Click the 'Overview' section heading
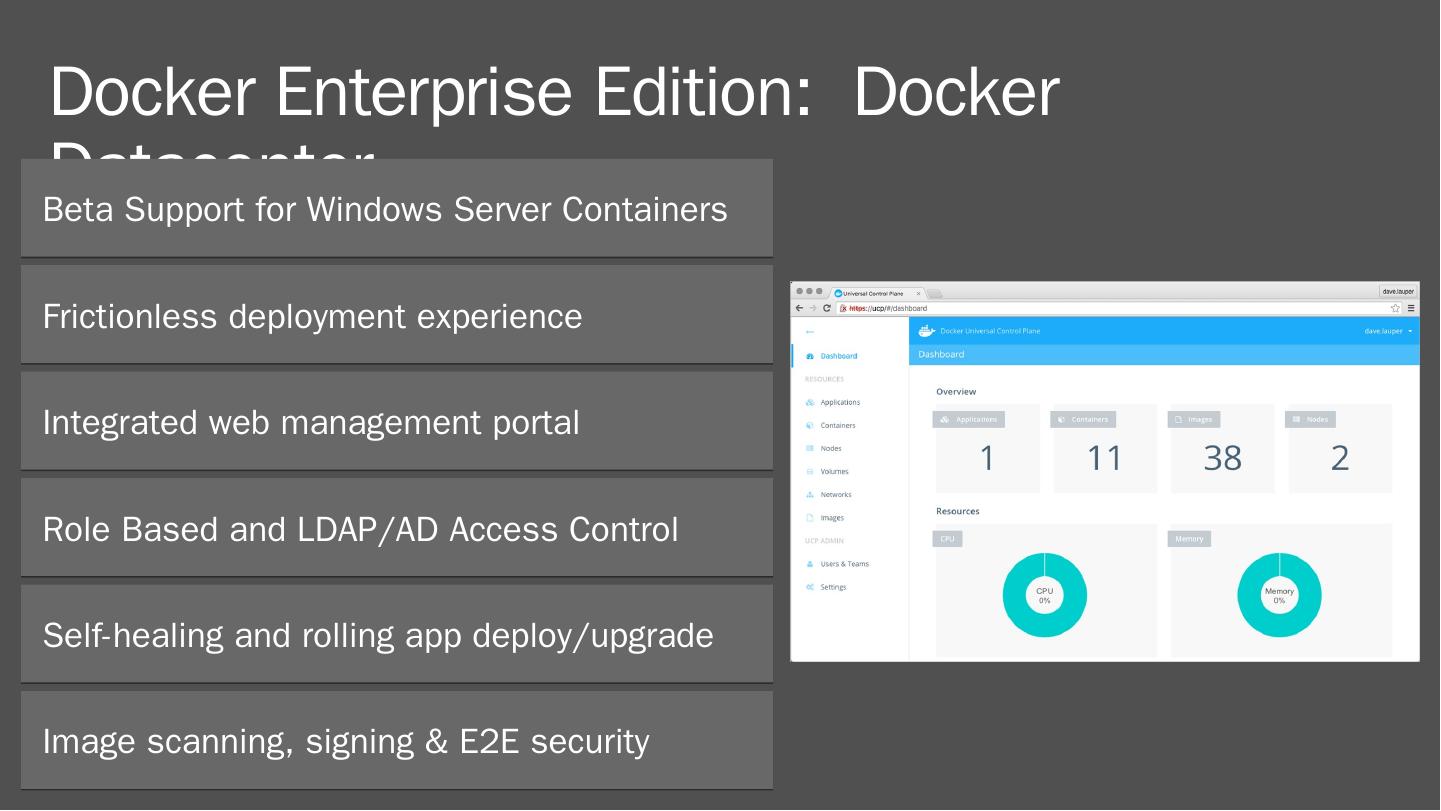Viewport: 1441px width, 811px height. [x=956, y=392]
